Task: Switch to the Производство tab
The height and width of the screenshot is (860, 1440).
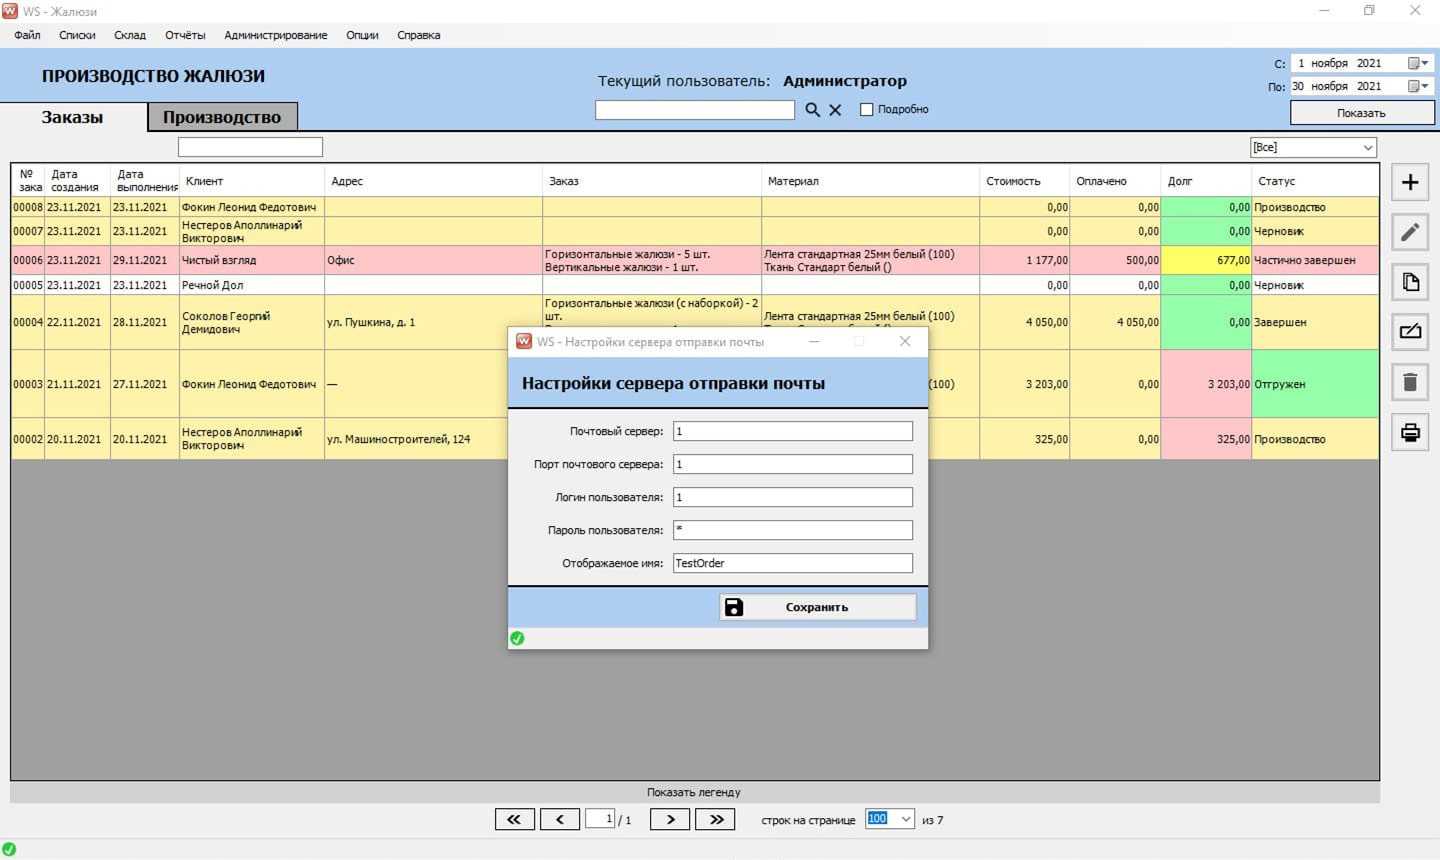Action: click(x=222, y=117)
